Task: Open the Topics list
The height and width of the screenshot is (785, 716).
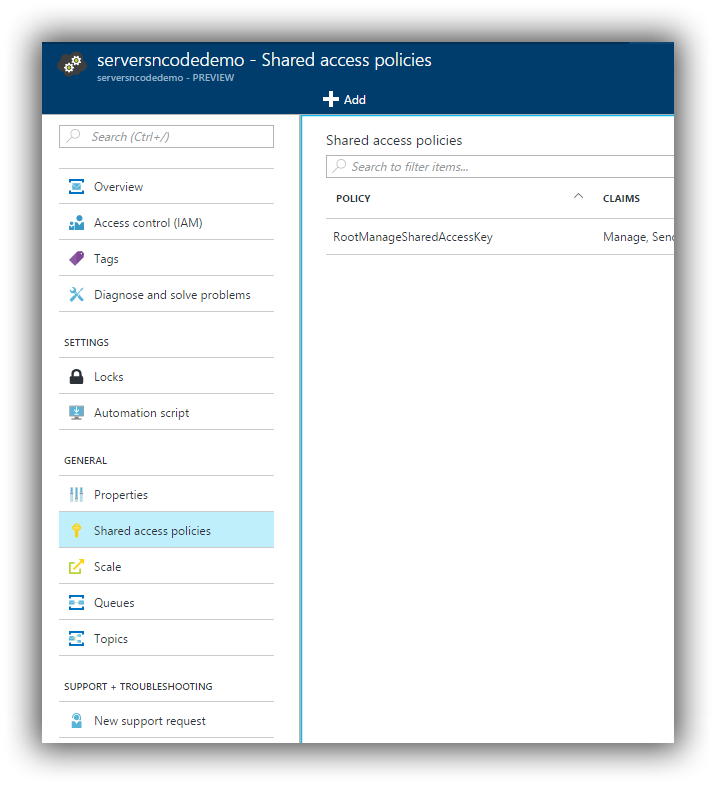Action: [x=166, y=639]
